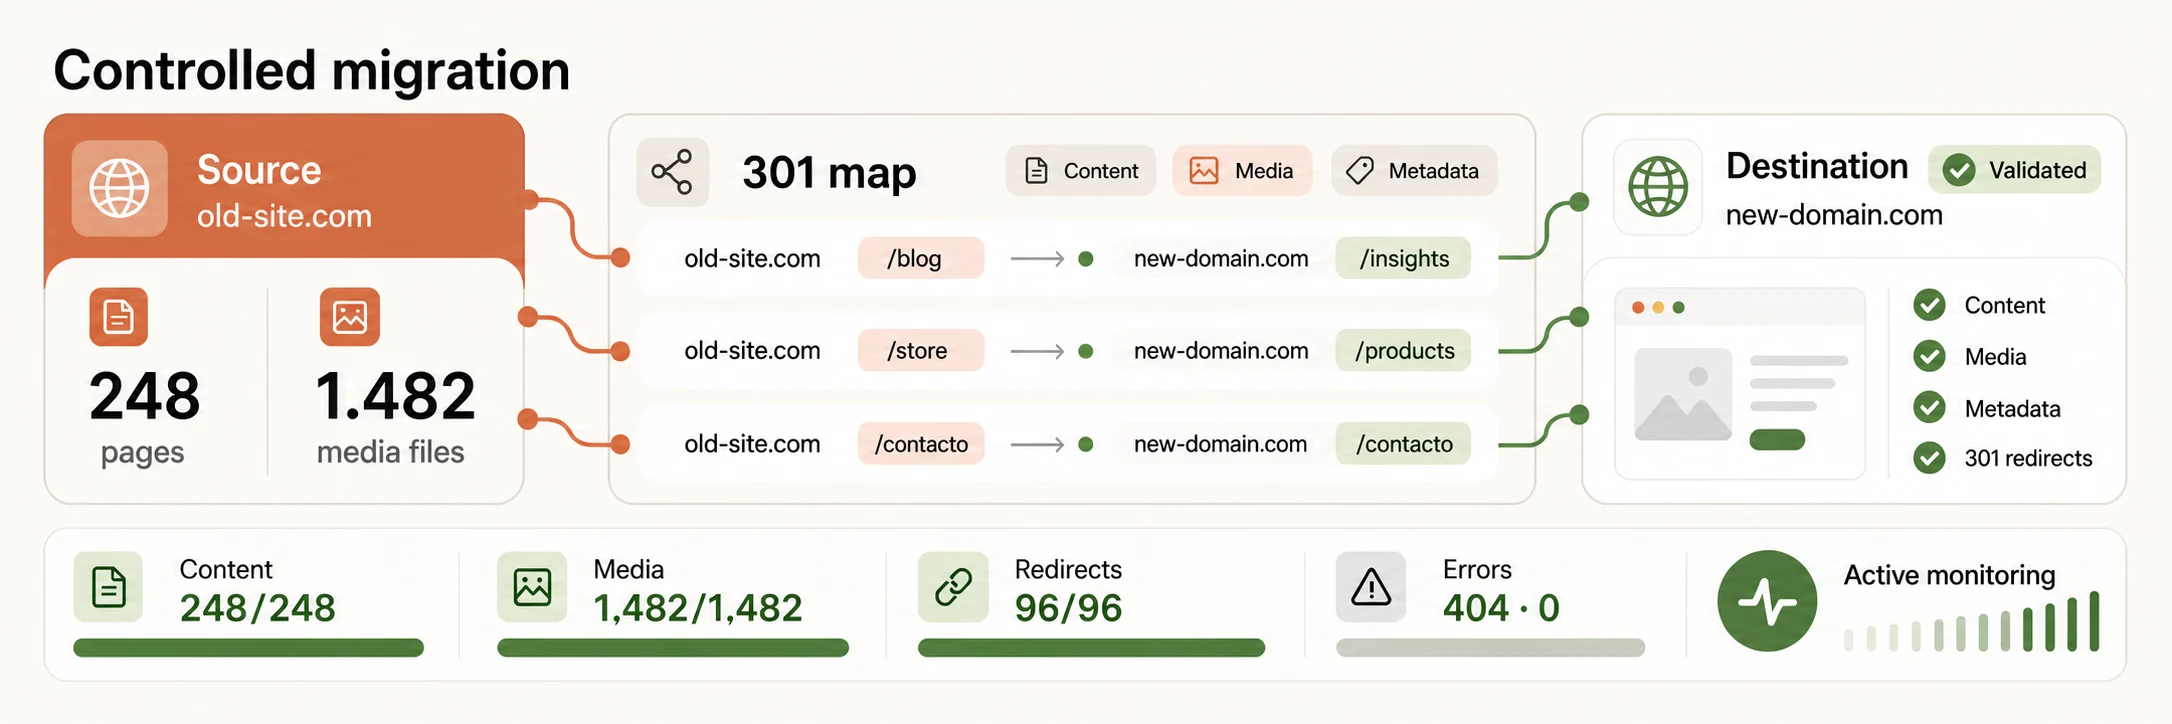Click the Media 1,482/1,482 progress bar
This screenshot has width=2172, height=724.
(673, 648)
